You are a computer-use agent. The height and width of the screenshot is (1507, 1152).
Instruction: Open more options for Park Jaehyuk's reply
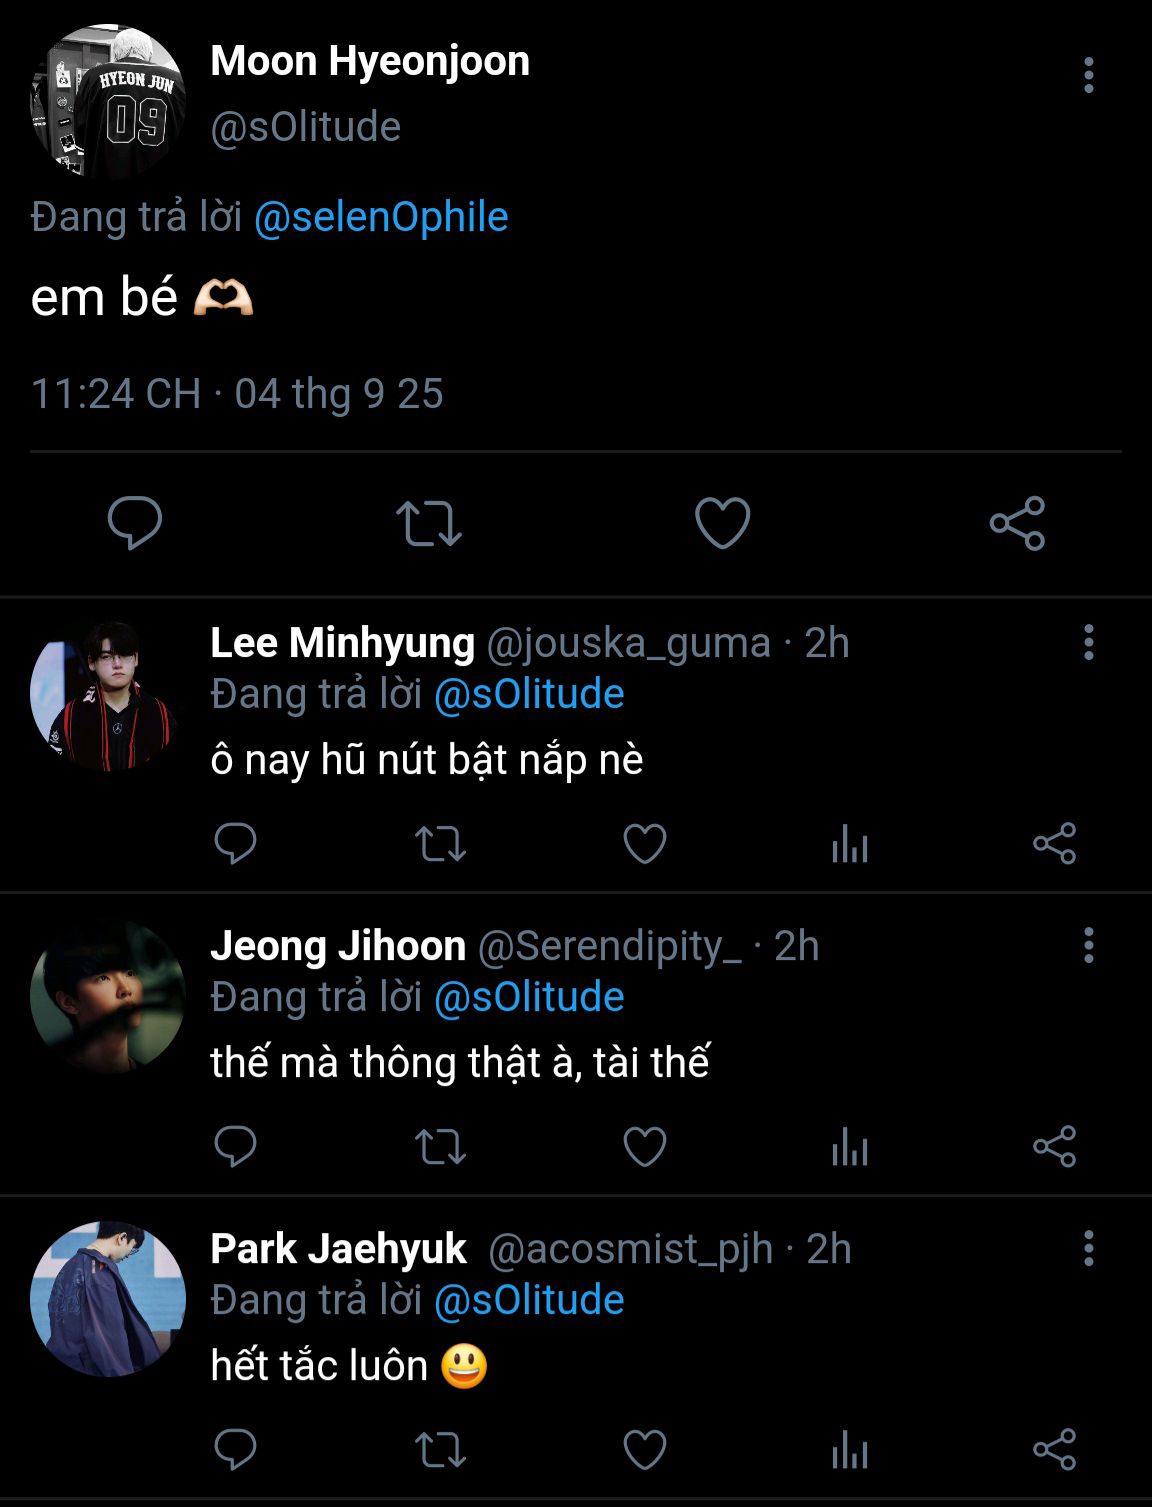(1088, 1248)
